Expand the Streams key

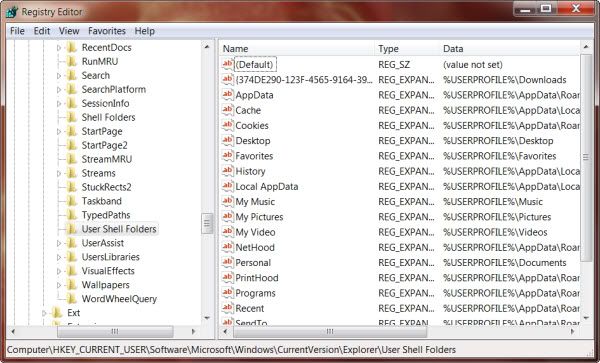tap(59, 173)
